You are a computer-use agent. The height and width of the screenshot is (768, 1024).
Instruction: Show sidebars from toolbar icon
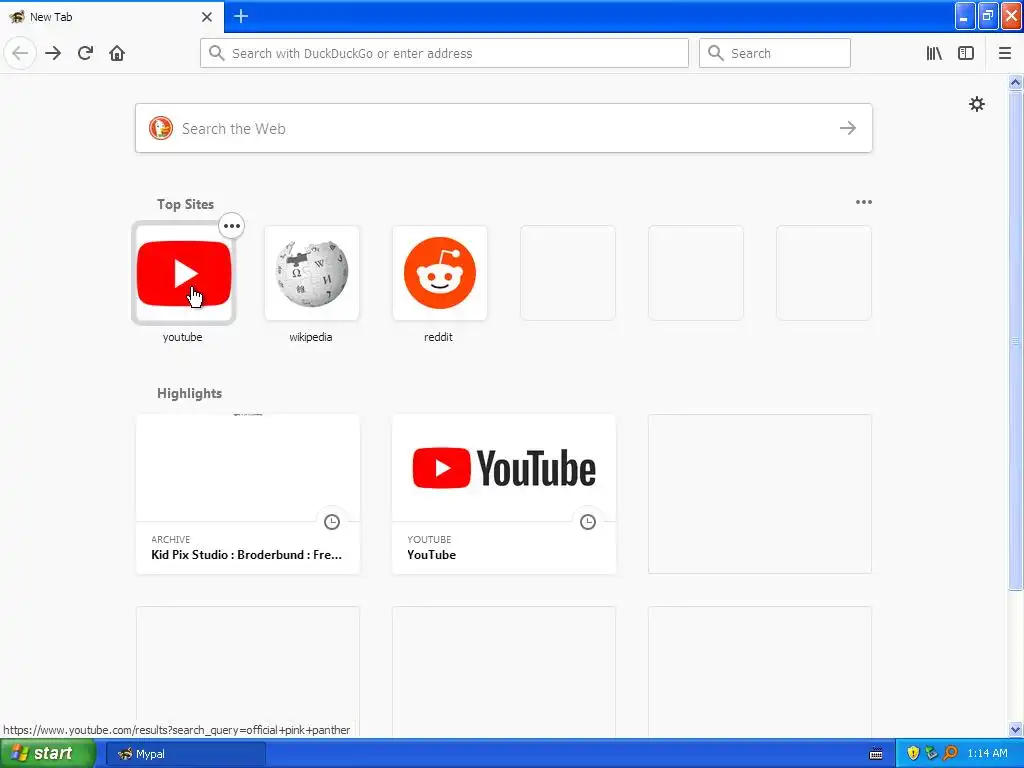pyautogui.click(x=966, y=53)
